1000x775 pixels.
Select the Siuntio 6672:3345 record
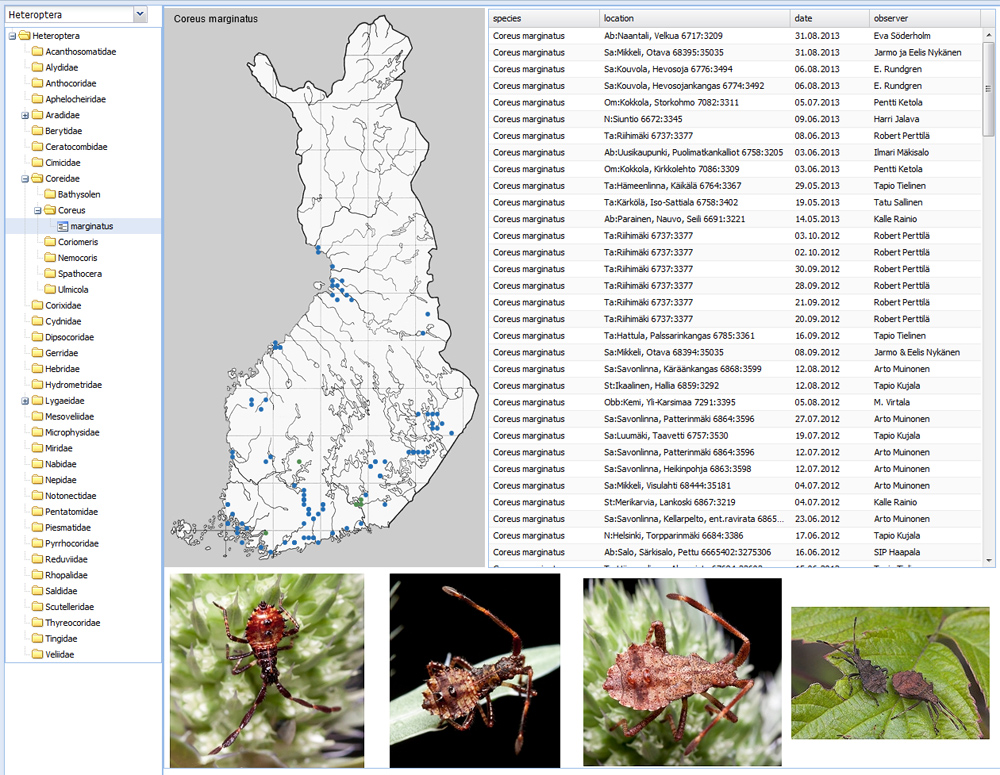[x=735, y=119]
